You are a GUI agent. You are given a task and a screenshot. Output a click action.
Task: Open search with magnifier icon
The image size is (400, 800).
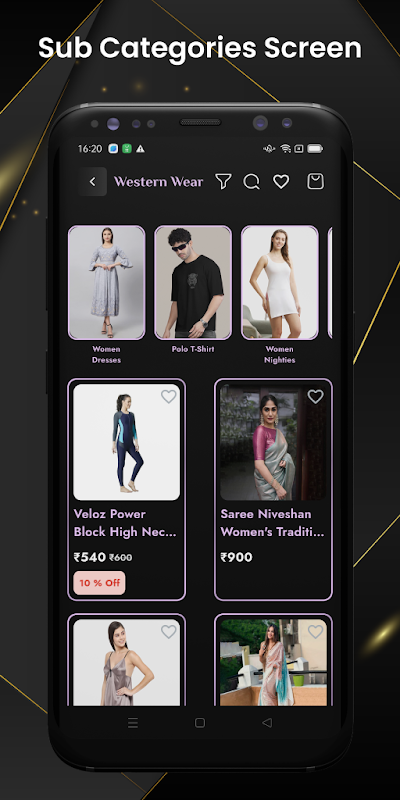252,182
